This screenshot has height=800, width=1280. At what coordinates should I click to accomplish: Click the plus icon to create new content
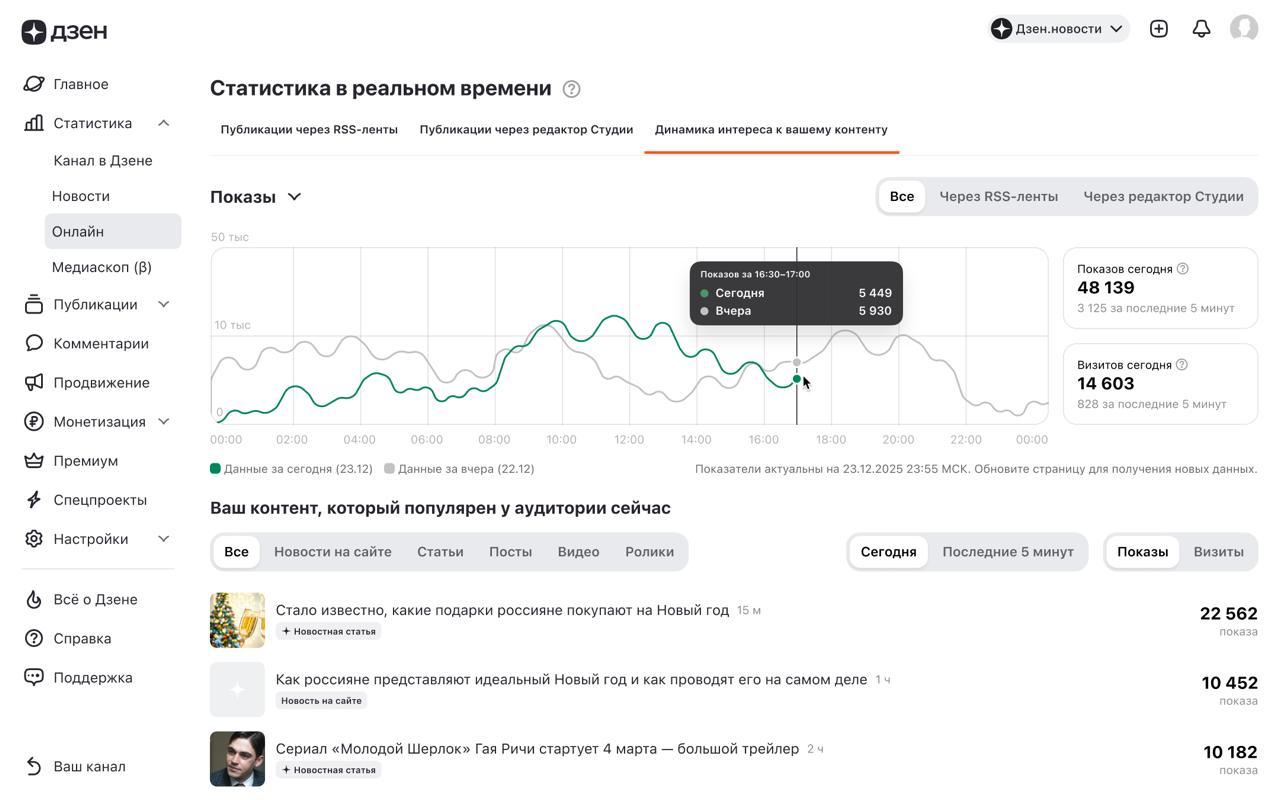(x=1158, y=26)
